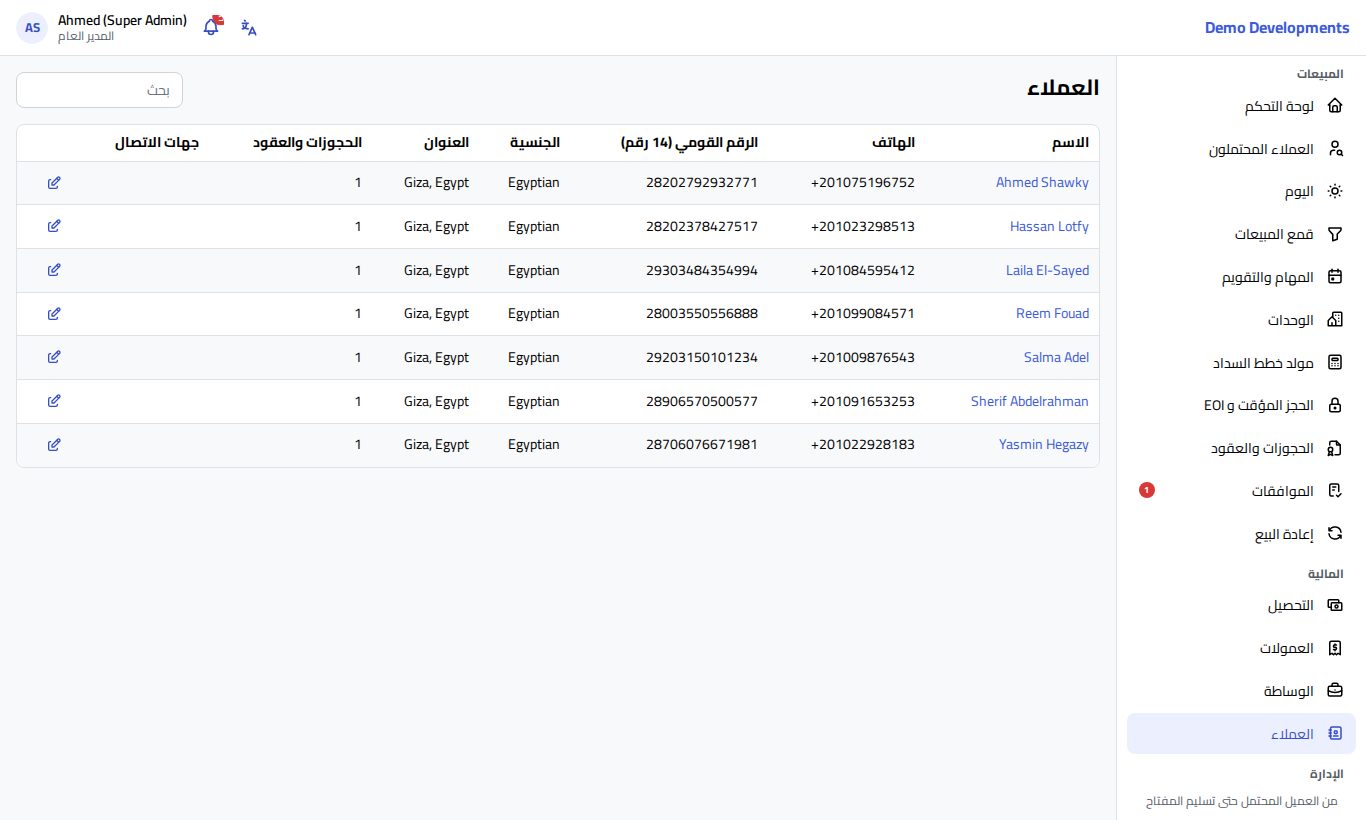Open the approvals menu item with the red badge

pyautogui.click(x=1241, y=491)
